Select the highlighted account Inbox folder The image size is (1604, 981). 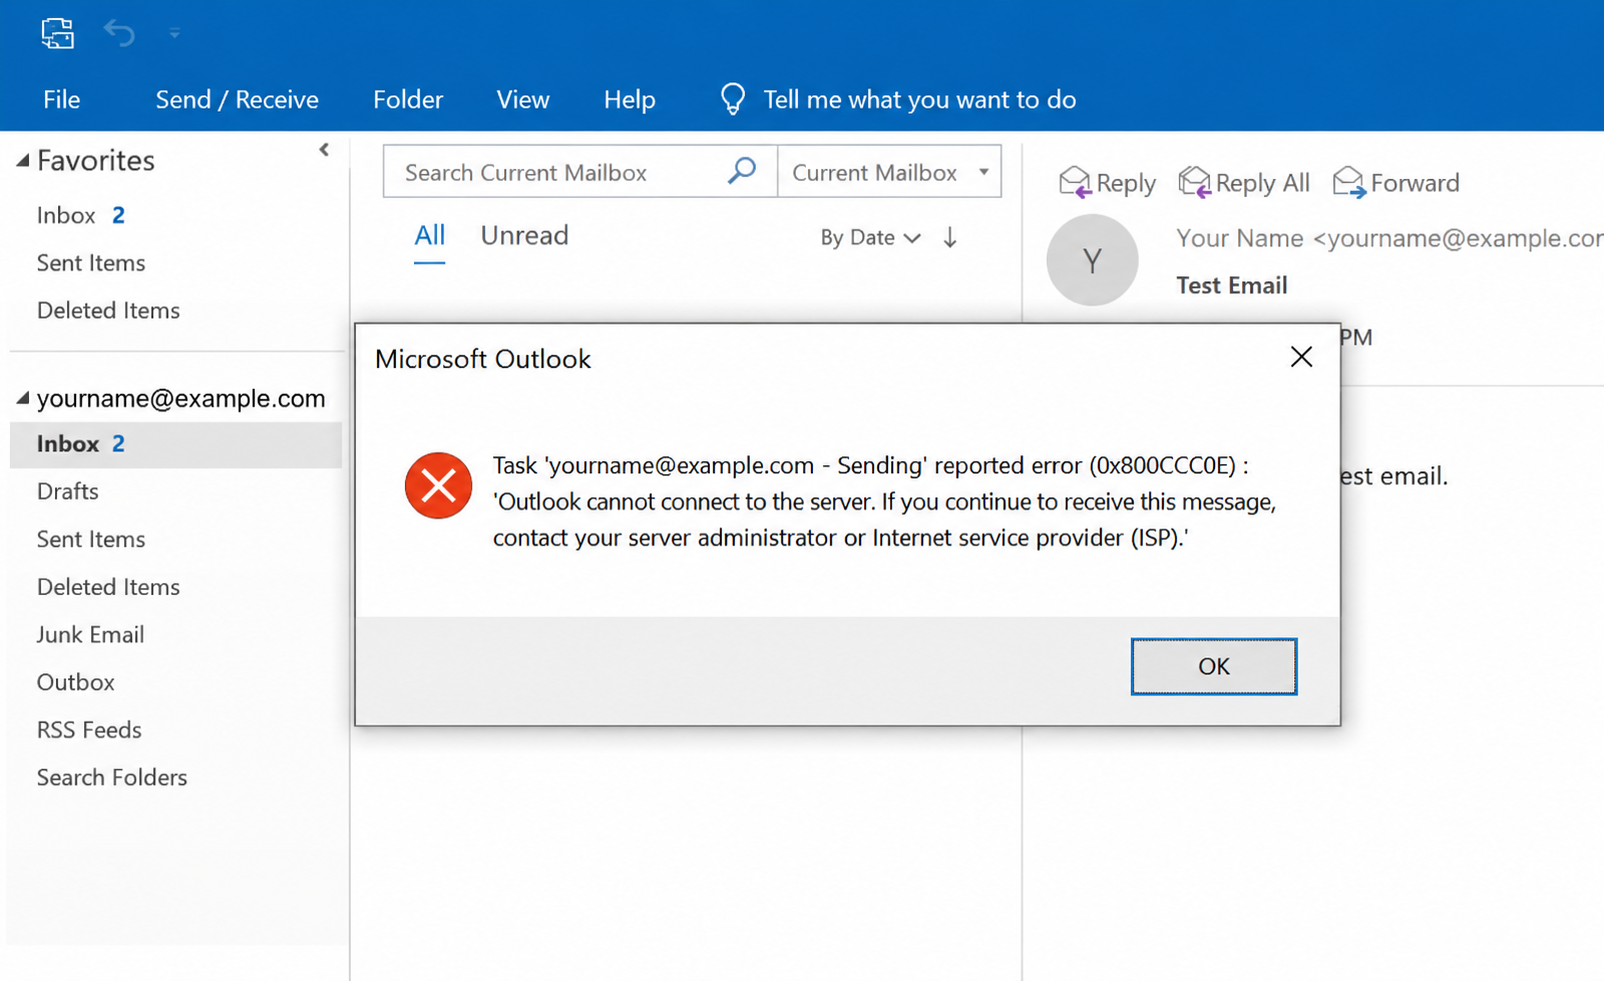pyautogui.click(x=176, y=444)
